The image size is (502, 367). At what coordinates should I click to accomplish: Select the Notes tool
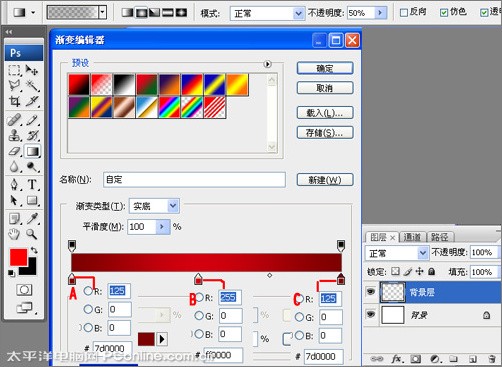click(14, 219)
